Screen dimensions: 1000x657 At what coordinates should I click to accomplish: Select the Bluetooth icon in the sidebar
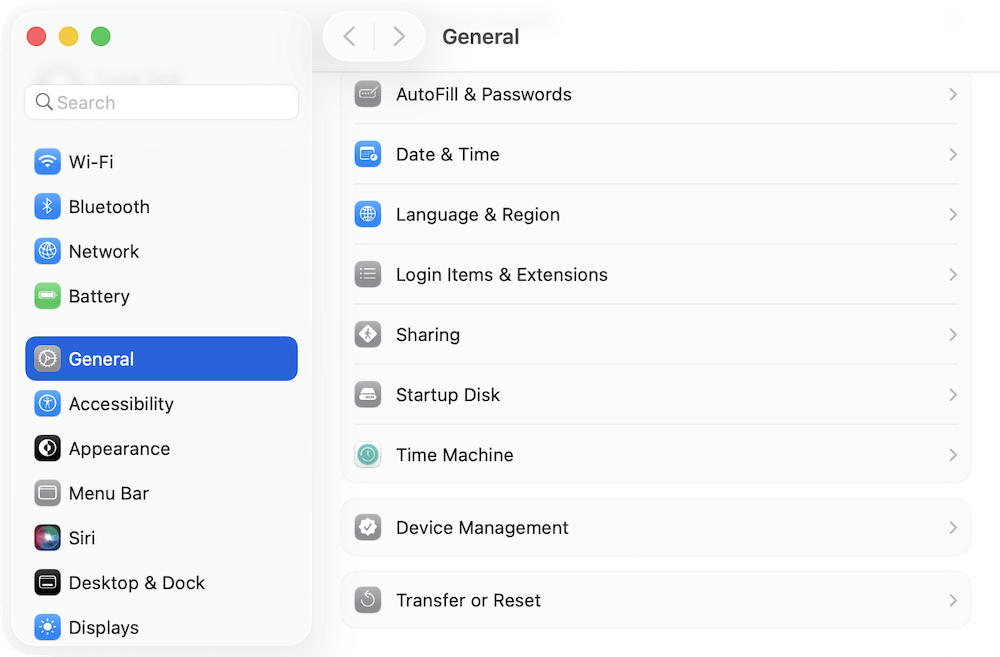pyautogui.click(x=47, y=207)
